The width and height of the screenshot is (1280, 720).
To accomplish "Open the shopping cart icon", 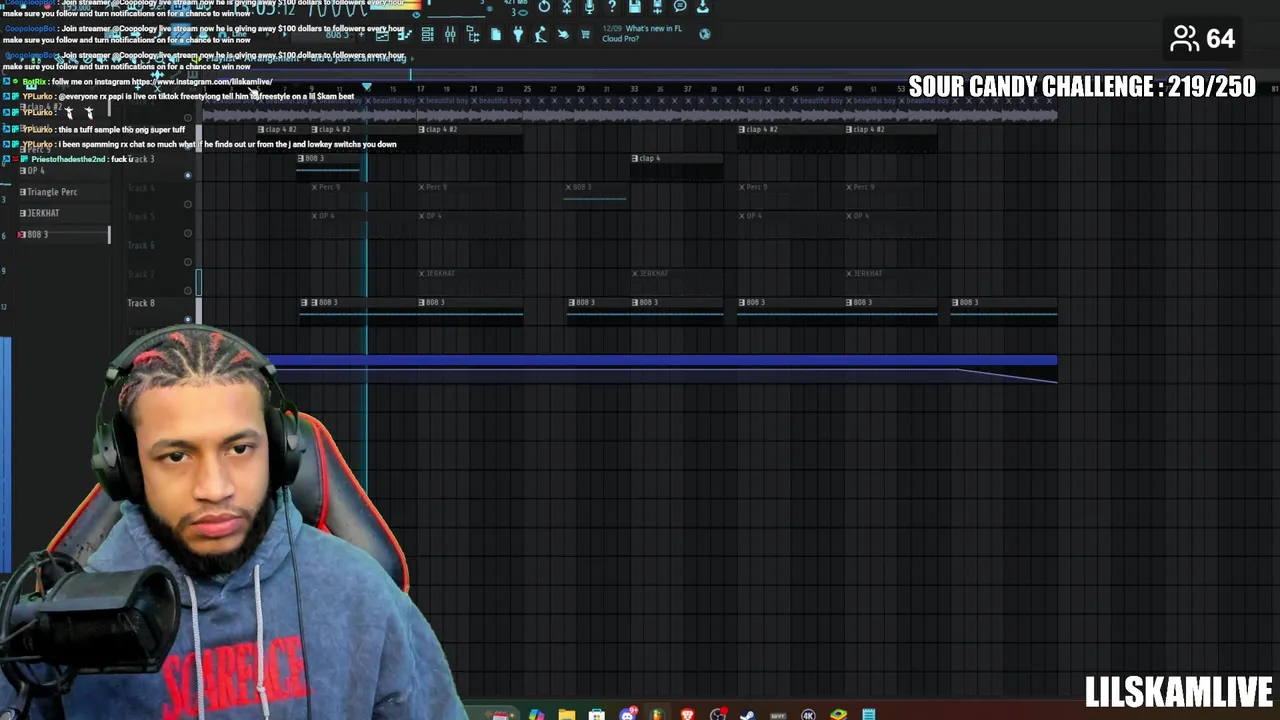I will tap(585, 34).
